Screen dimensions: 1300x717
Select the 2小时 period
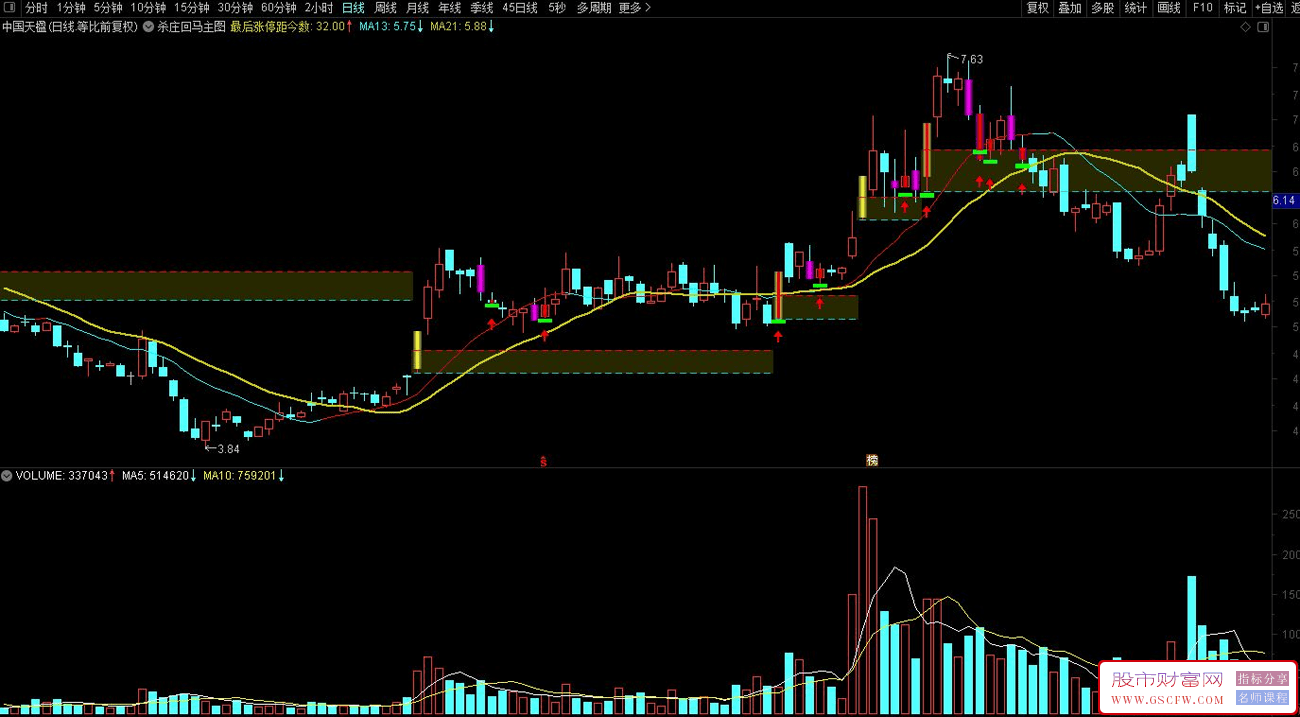(319, 8)
